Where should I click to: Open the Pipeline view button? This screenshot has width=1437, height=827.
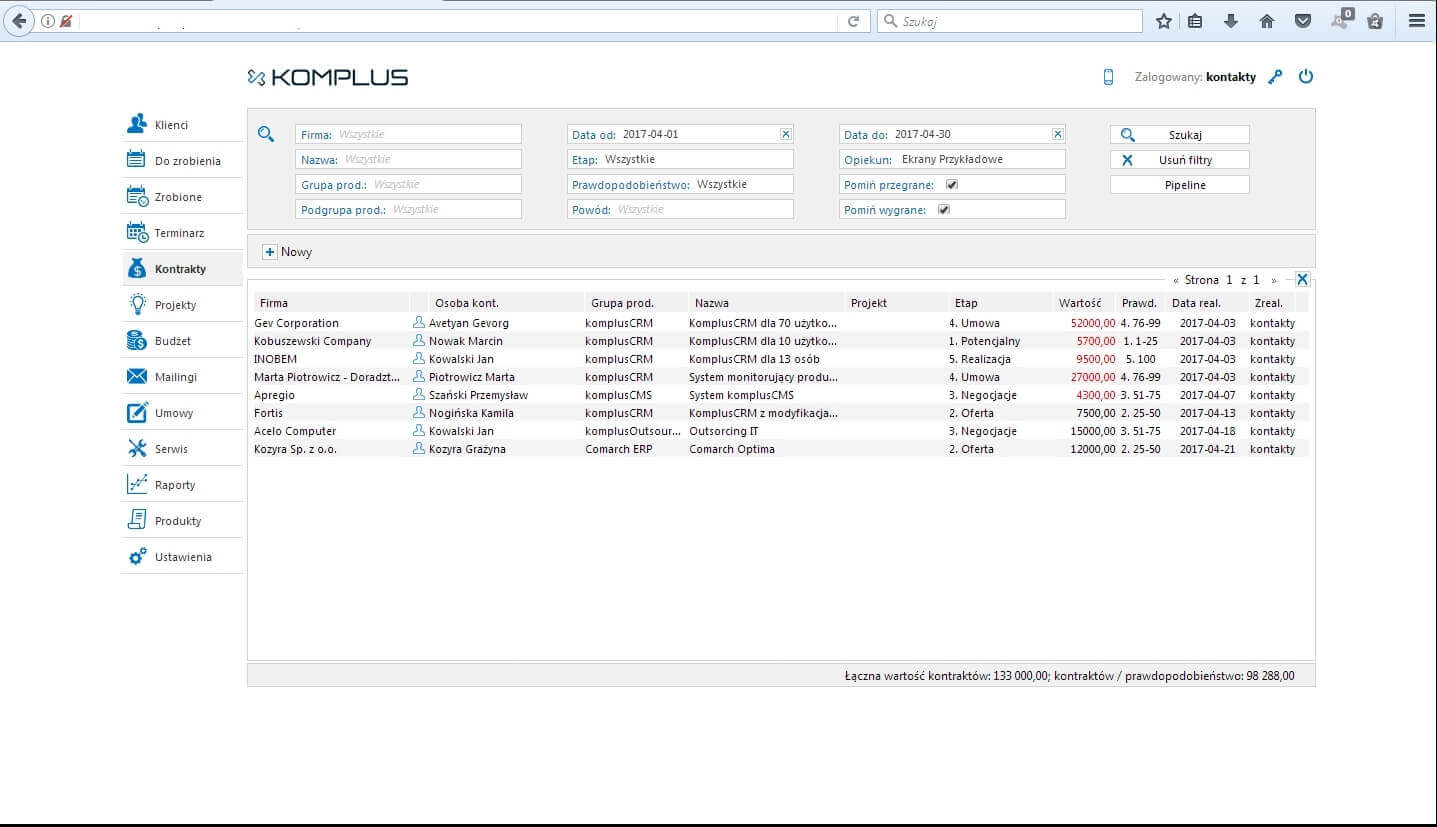click(1180, 185)
